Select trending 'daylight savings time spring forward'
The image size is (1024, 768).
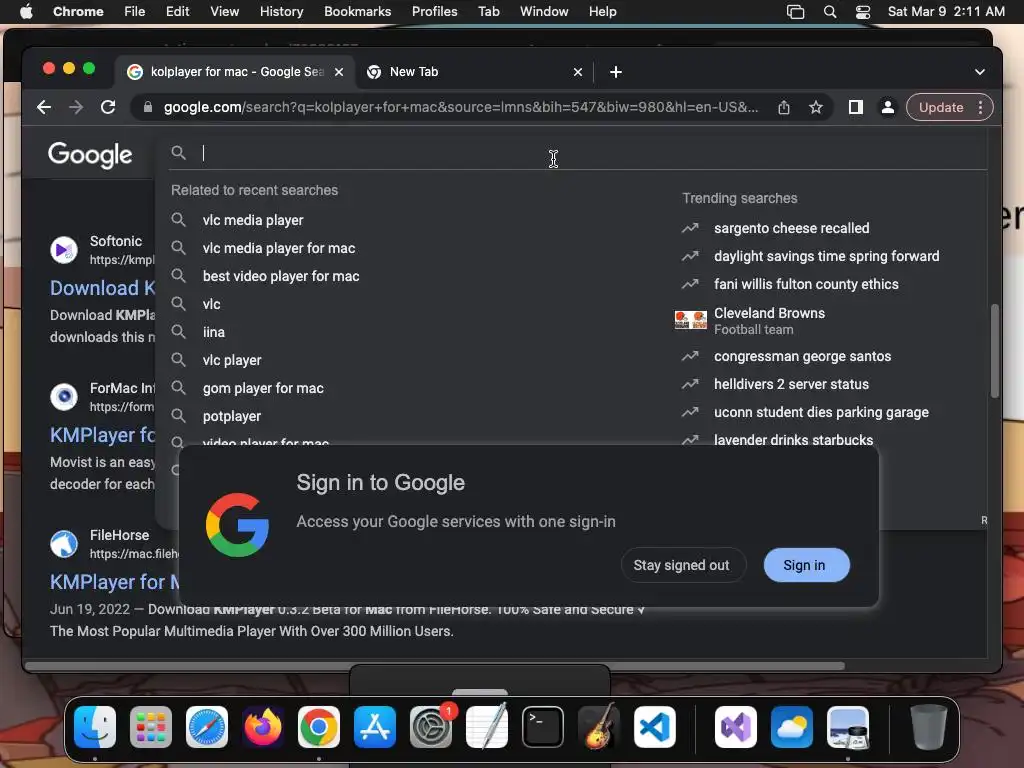click(x=827, y=257)
